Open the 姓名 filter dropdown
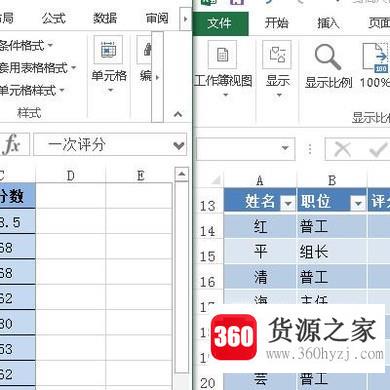Image resolution: width=390 pixels, height=390 pixels. tap(288, 203)
